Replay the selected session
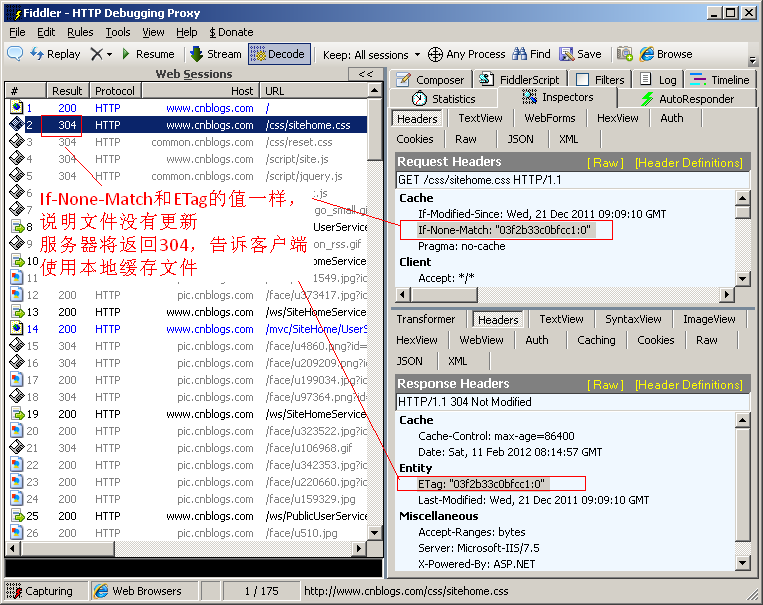 tap(55, 54)
